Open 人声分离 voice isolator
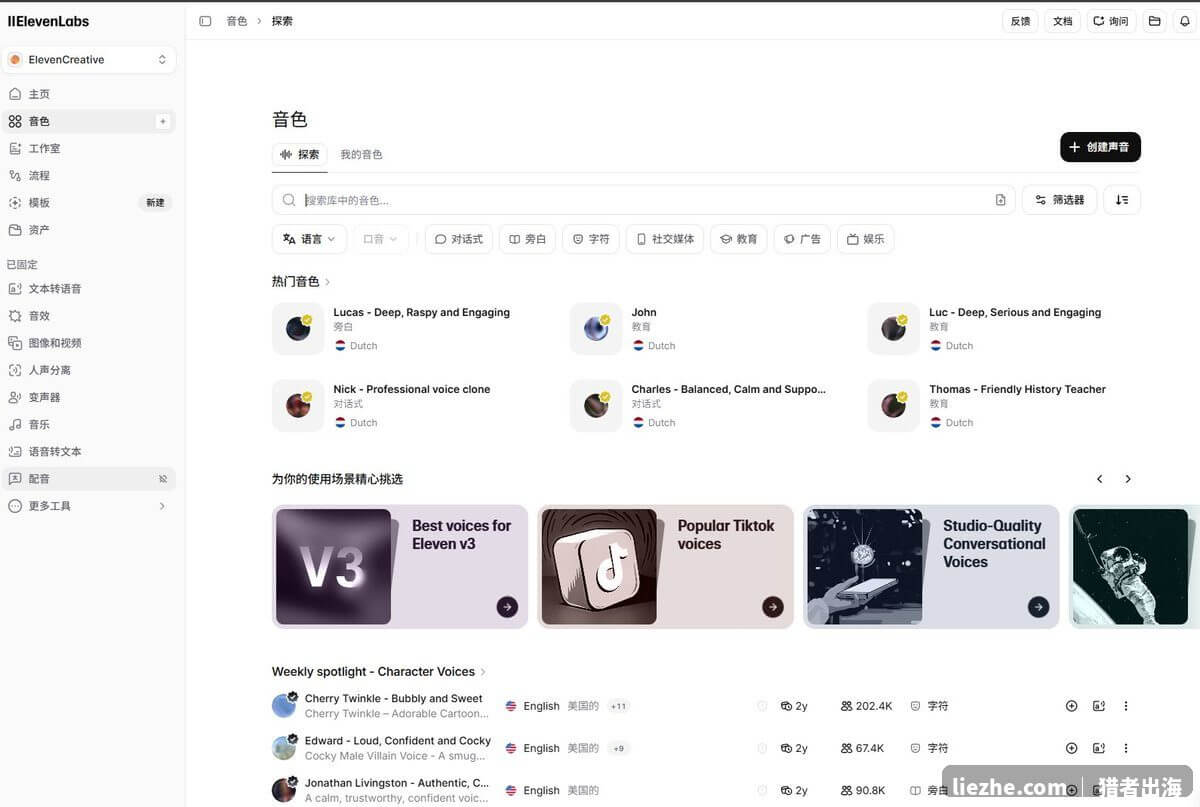The width and height of the screenshot is (1200, 807). [x=88, y=369]
